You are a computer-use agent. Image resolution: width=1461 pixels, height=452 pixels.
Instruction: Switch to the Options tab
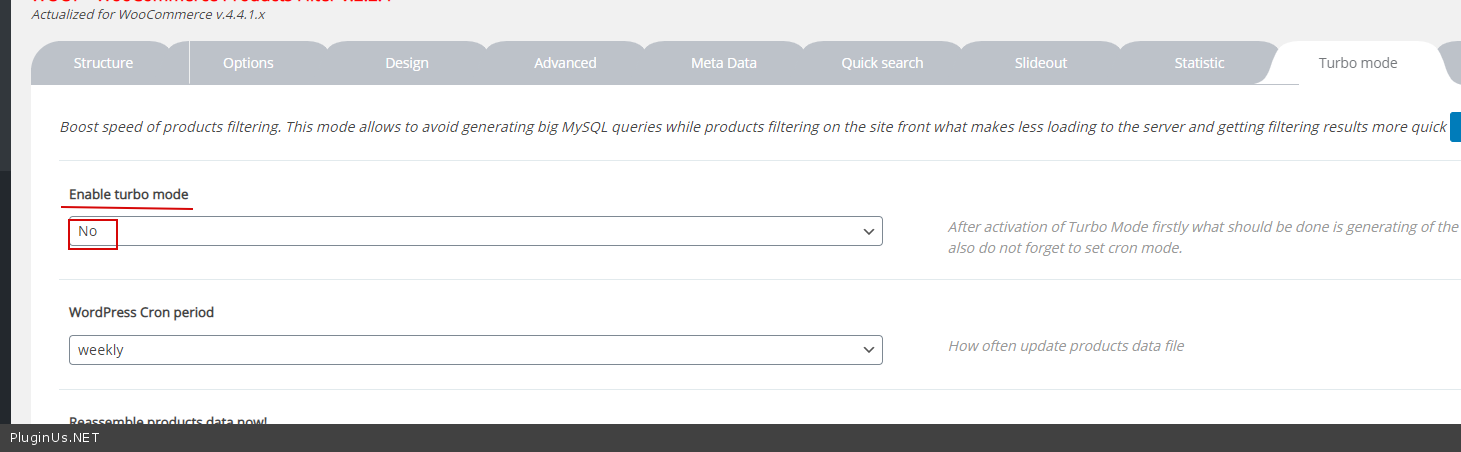tap(248, 63)
